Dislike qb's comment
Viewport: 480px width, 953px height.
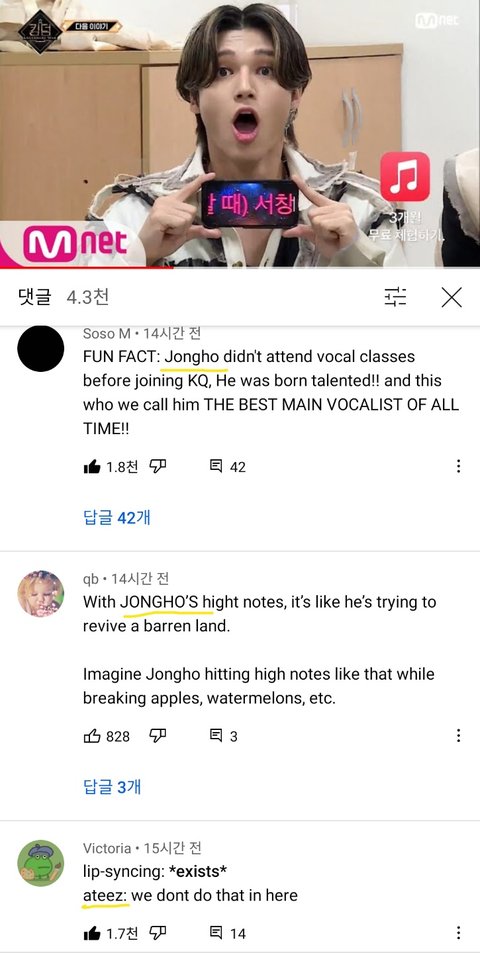[x=158, y=736]
